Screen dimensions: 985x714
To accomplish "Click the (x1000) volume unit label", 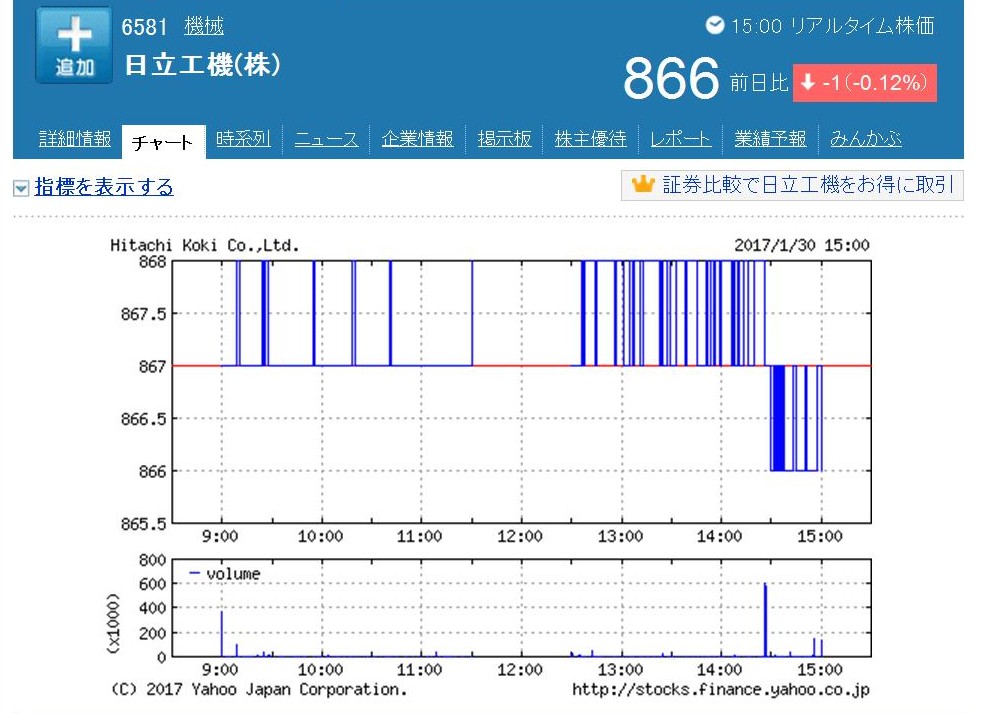I will coord(114,623).
